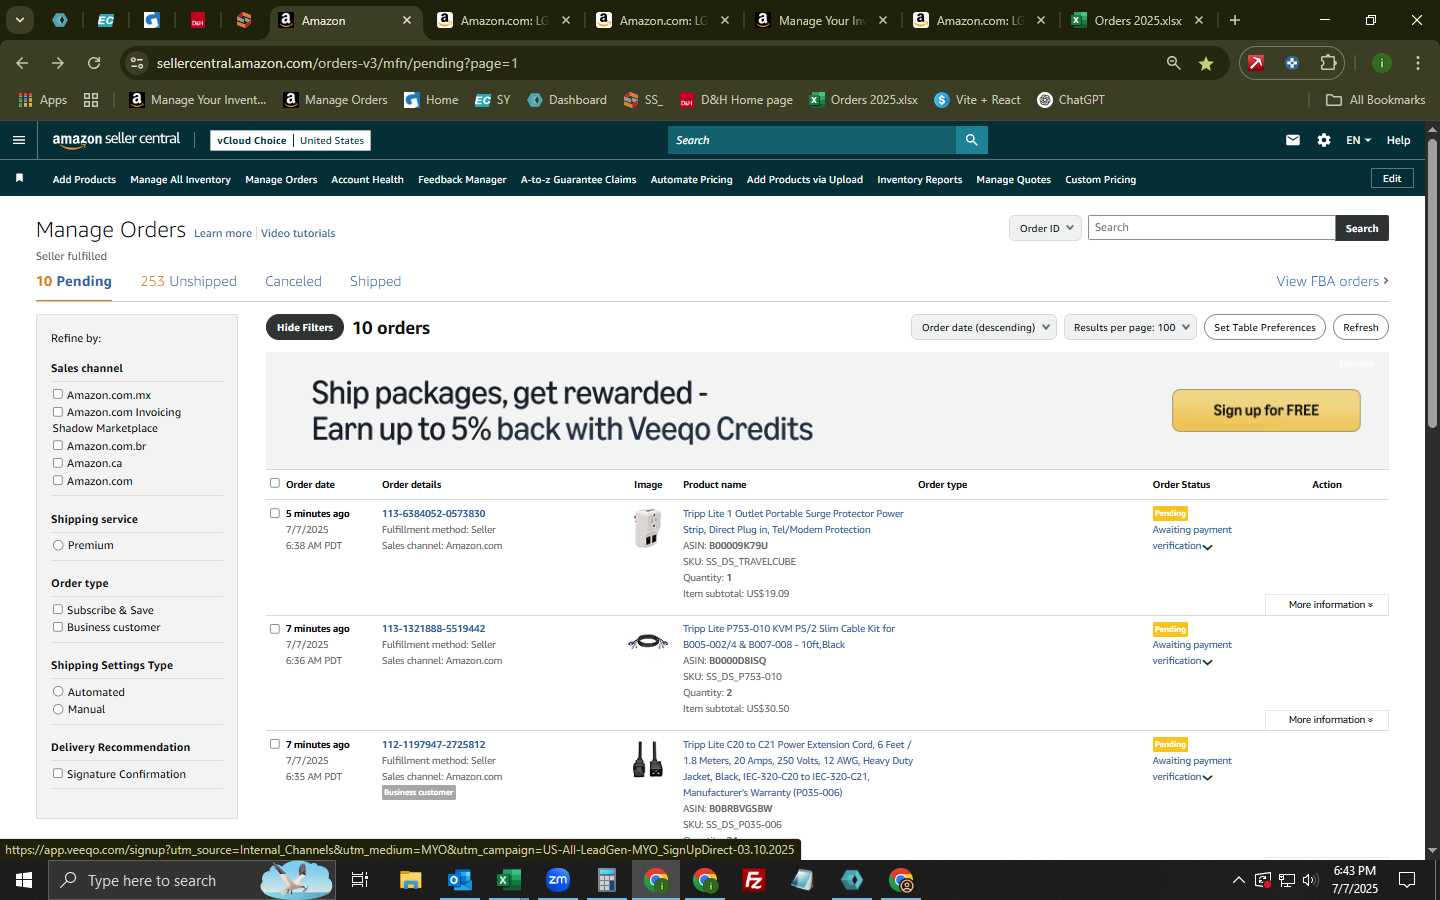Screen dimensions: 1440x900
Task: Click the magnifier search button in header
Action: tap(971, 140)
